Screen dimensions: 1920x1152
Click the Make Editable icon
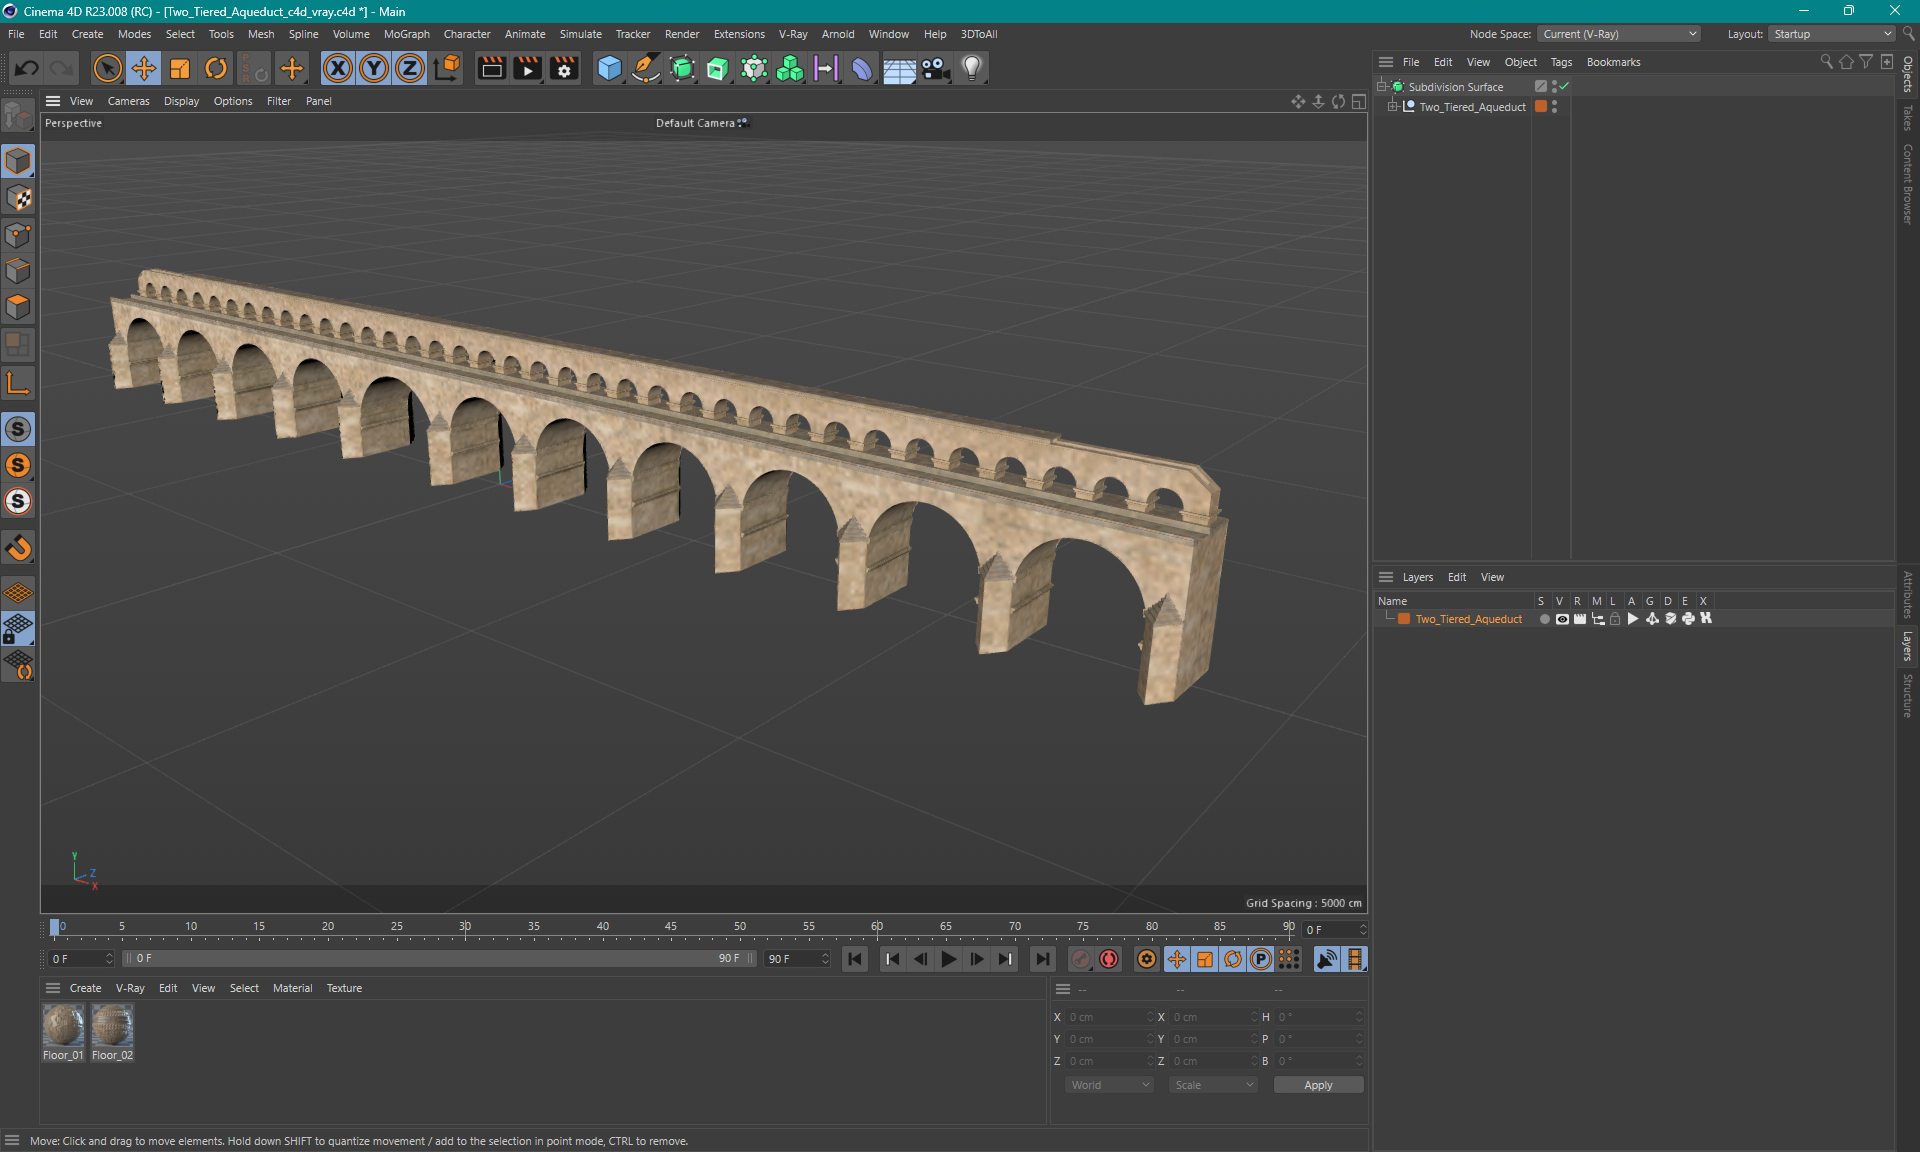18,116
